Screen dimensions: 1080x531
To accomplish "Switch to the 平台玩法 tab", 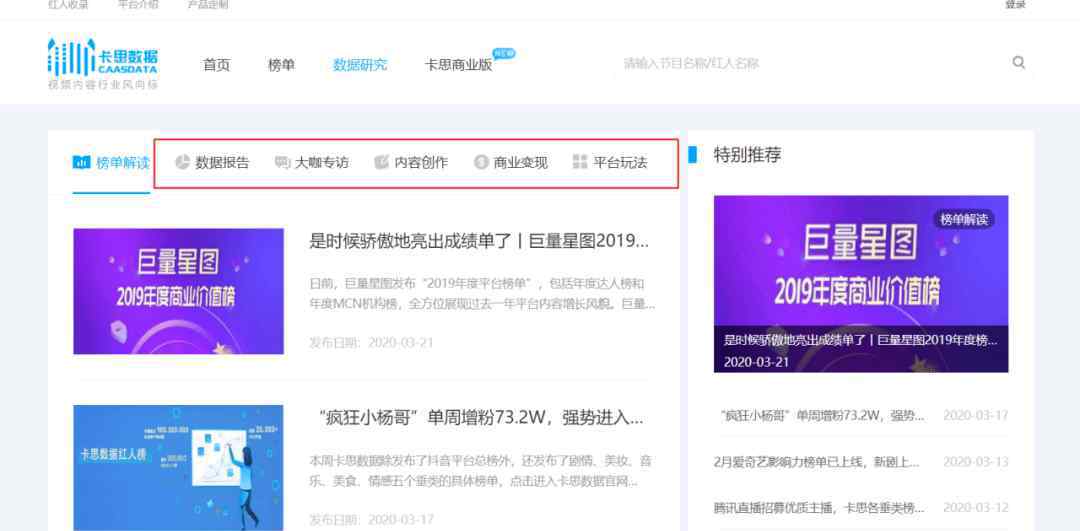I will [x=610, y=163].
